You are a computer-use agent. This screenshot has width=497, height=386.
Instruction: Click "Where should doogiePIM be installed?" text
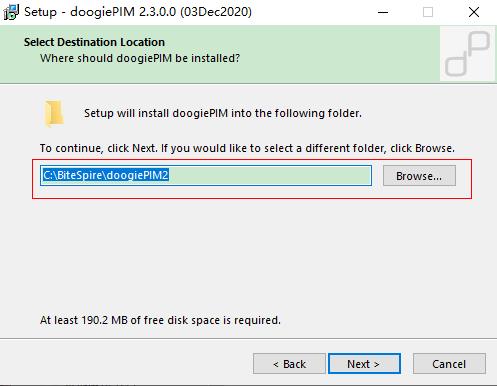pyautogui.click(x=140, y=58)
